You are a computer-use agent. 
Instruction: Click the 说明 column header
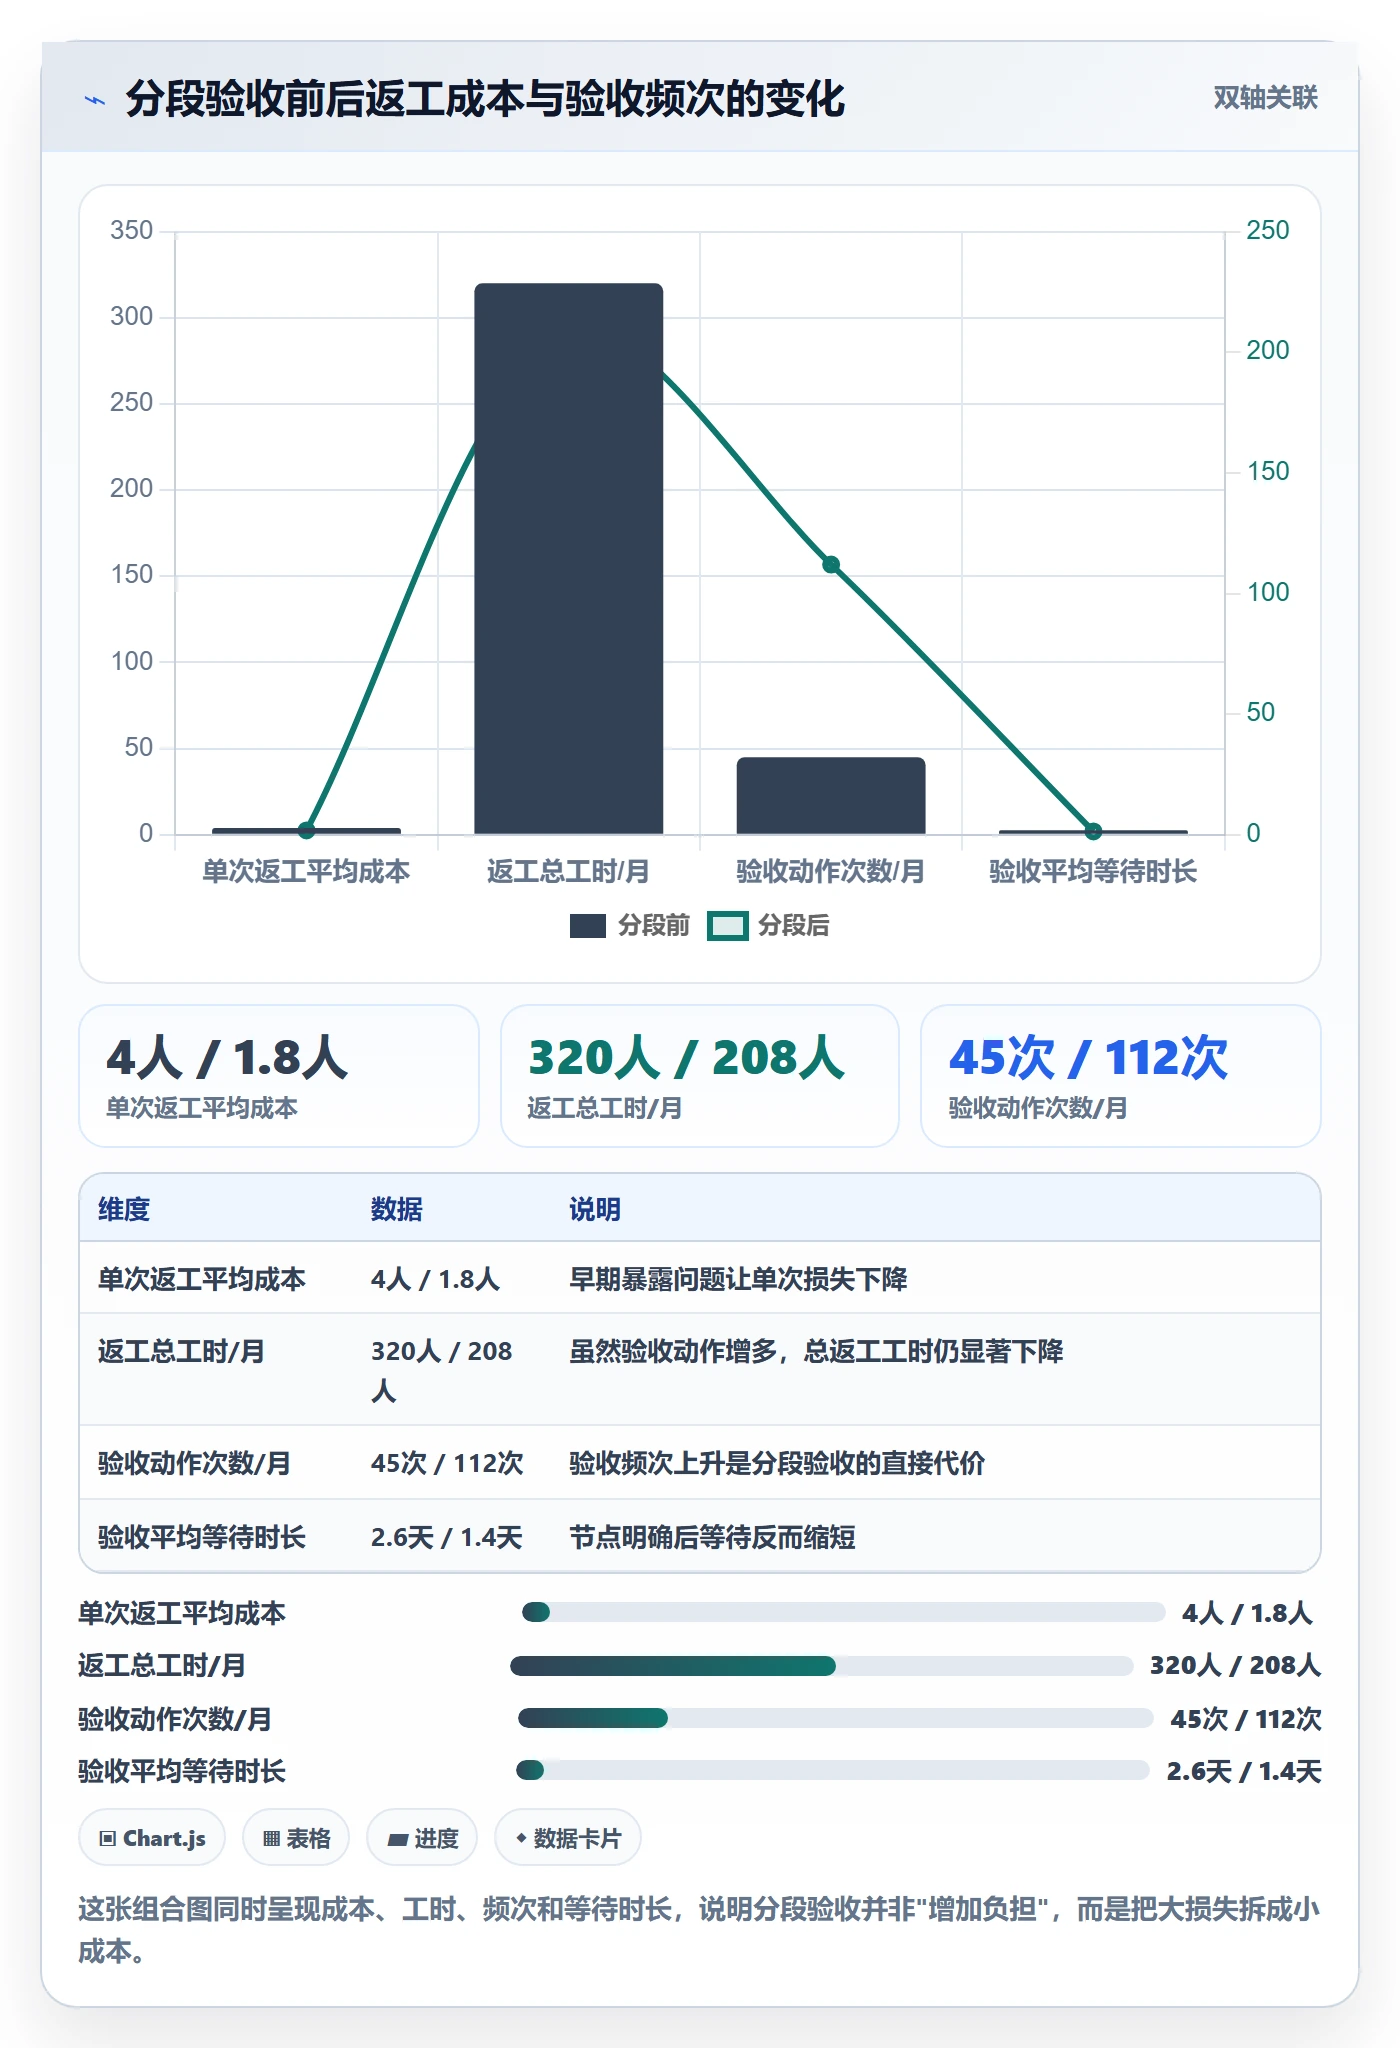click(x=595, y=1209)
